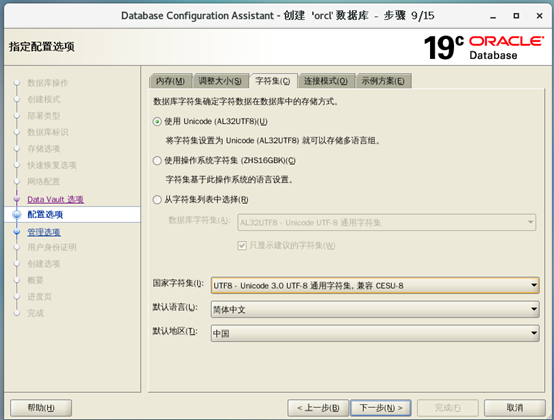This screenshot has width=554, height=420.
Task: Click the Data Vault 选项 step bullet
Action: [x=16, y=199]
